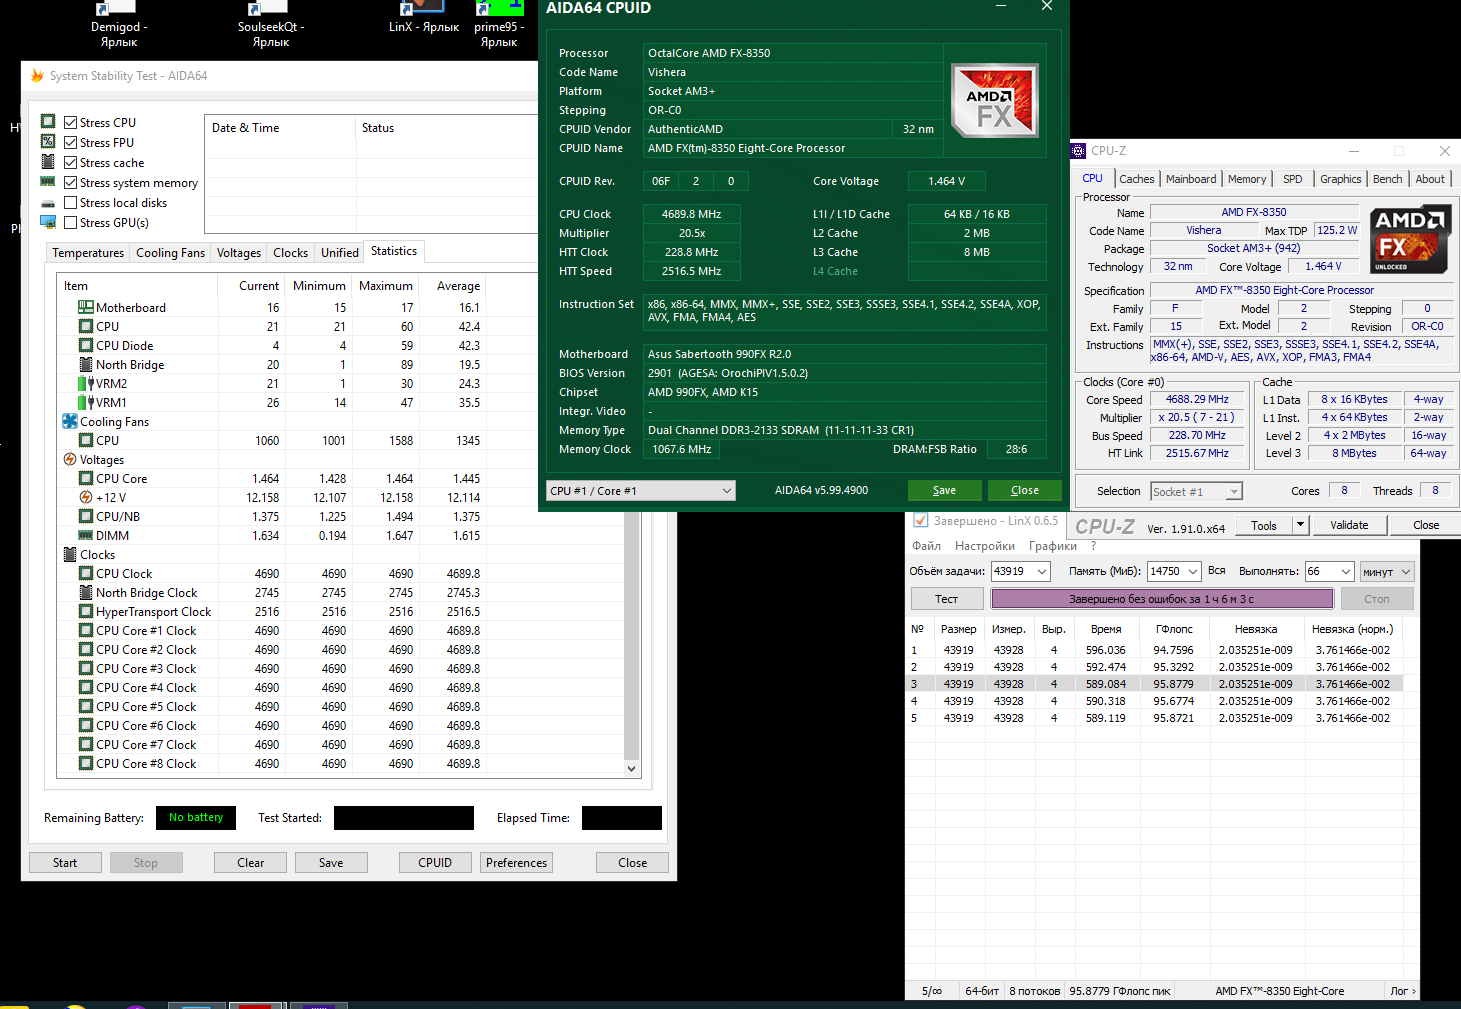Click the Maximum column header in the statistics list
The width and height of the screenshot is (1461, 1009).
coord(386,286)
